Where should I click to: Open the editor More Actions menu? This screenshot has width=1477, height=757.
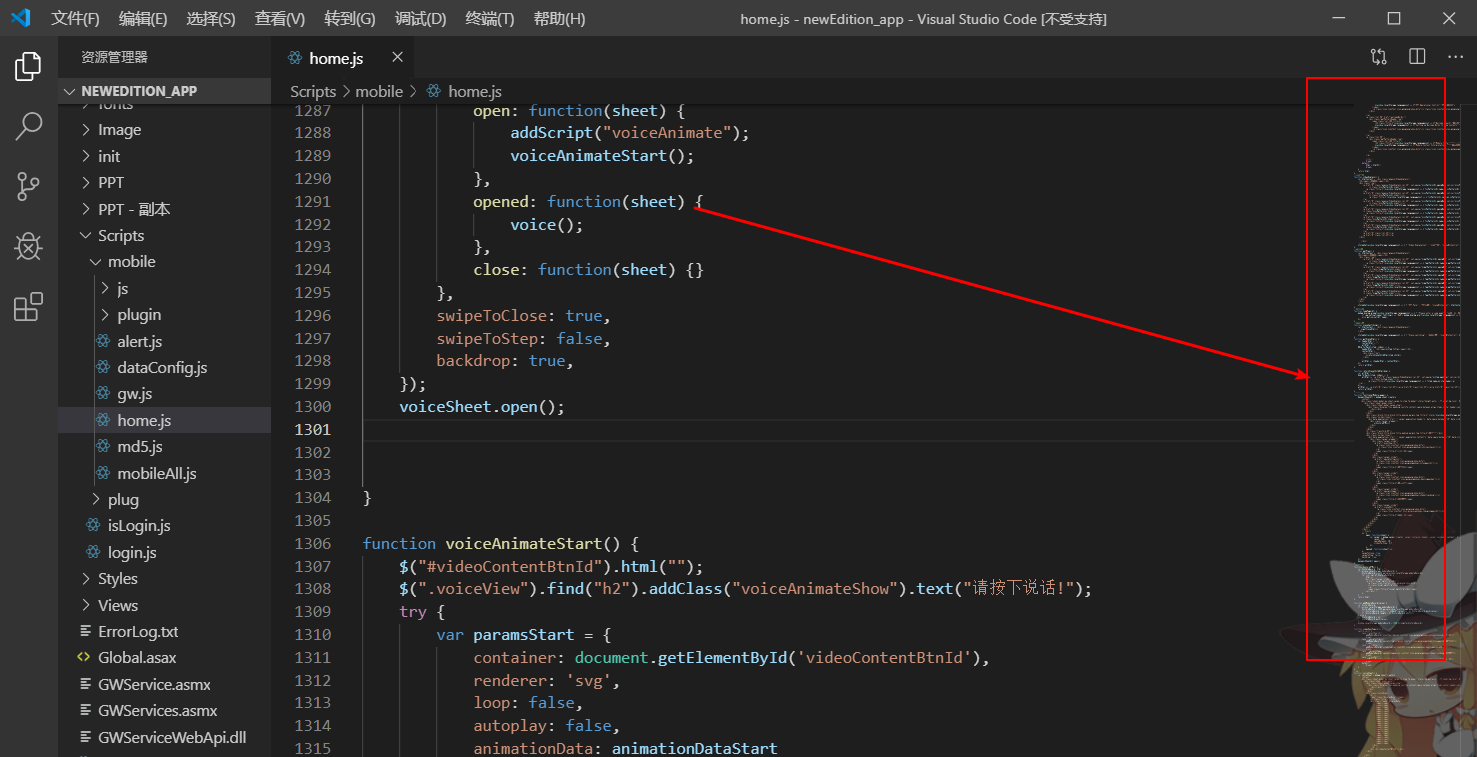[1455, 57]
